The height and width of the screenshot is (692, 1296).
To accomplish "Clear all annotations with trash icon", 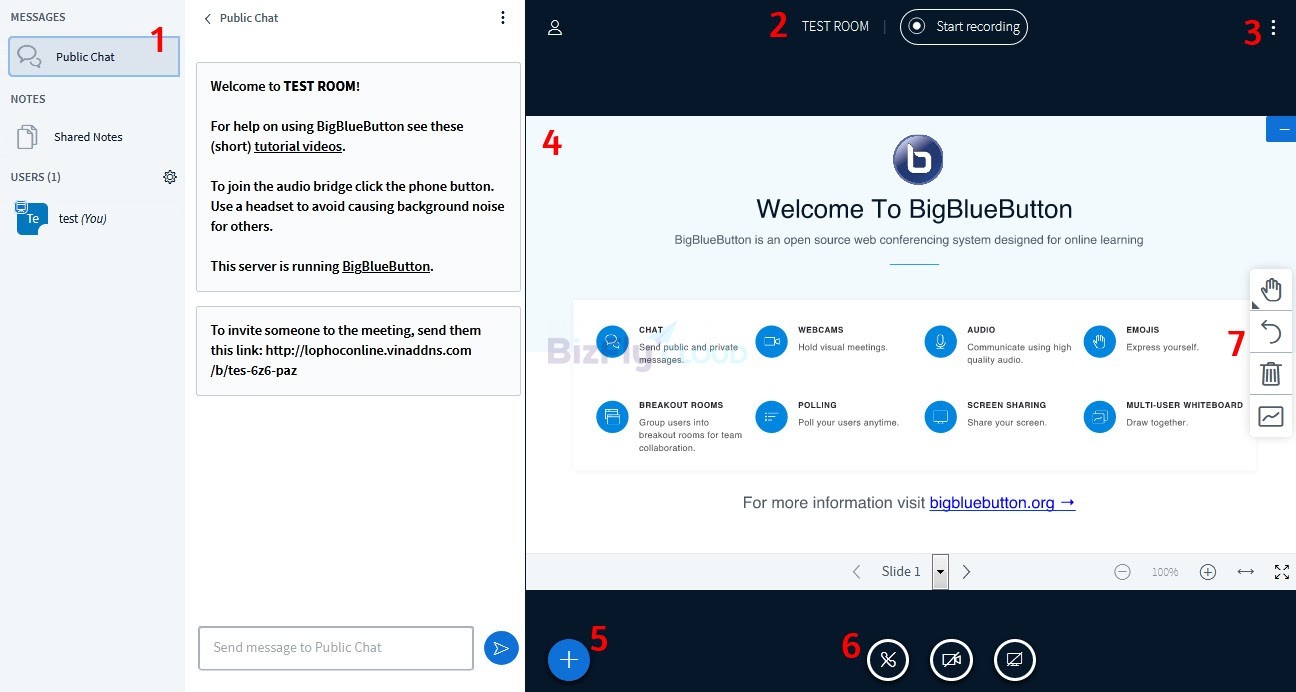I will coord(1271,374).
